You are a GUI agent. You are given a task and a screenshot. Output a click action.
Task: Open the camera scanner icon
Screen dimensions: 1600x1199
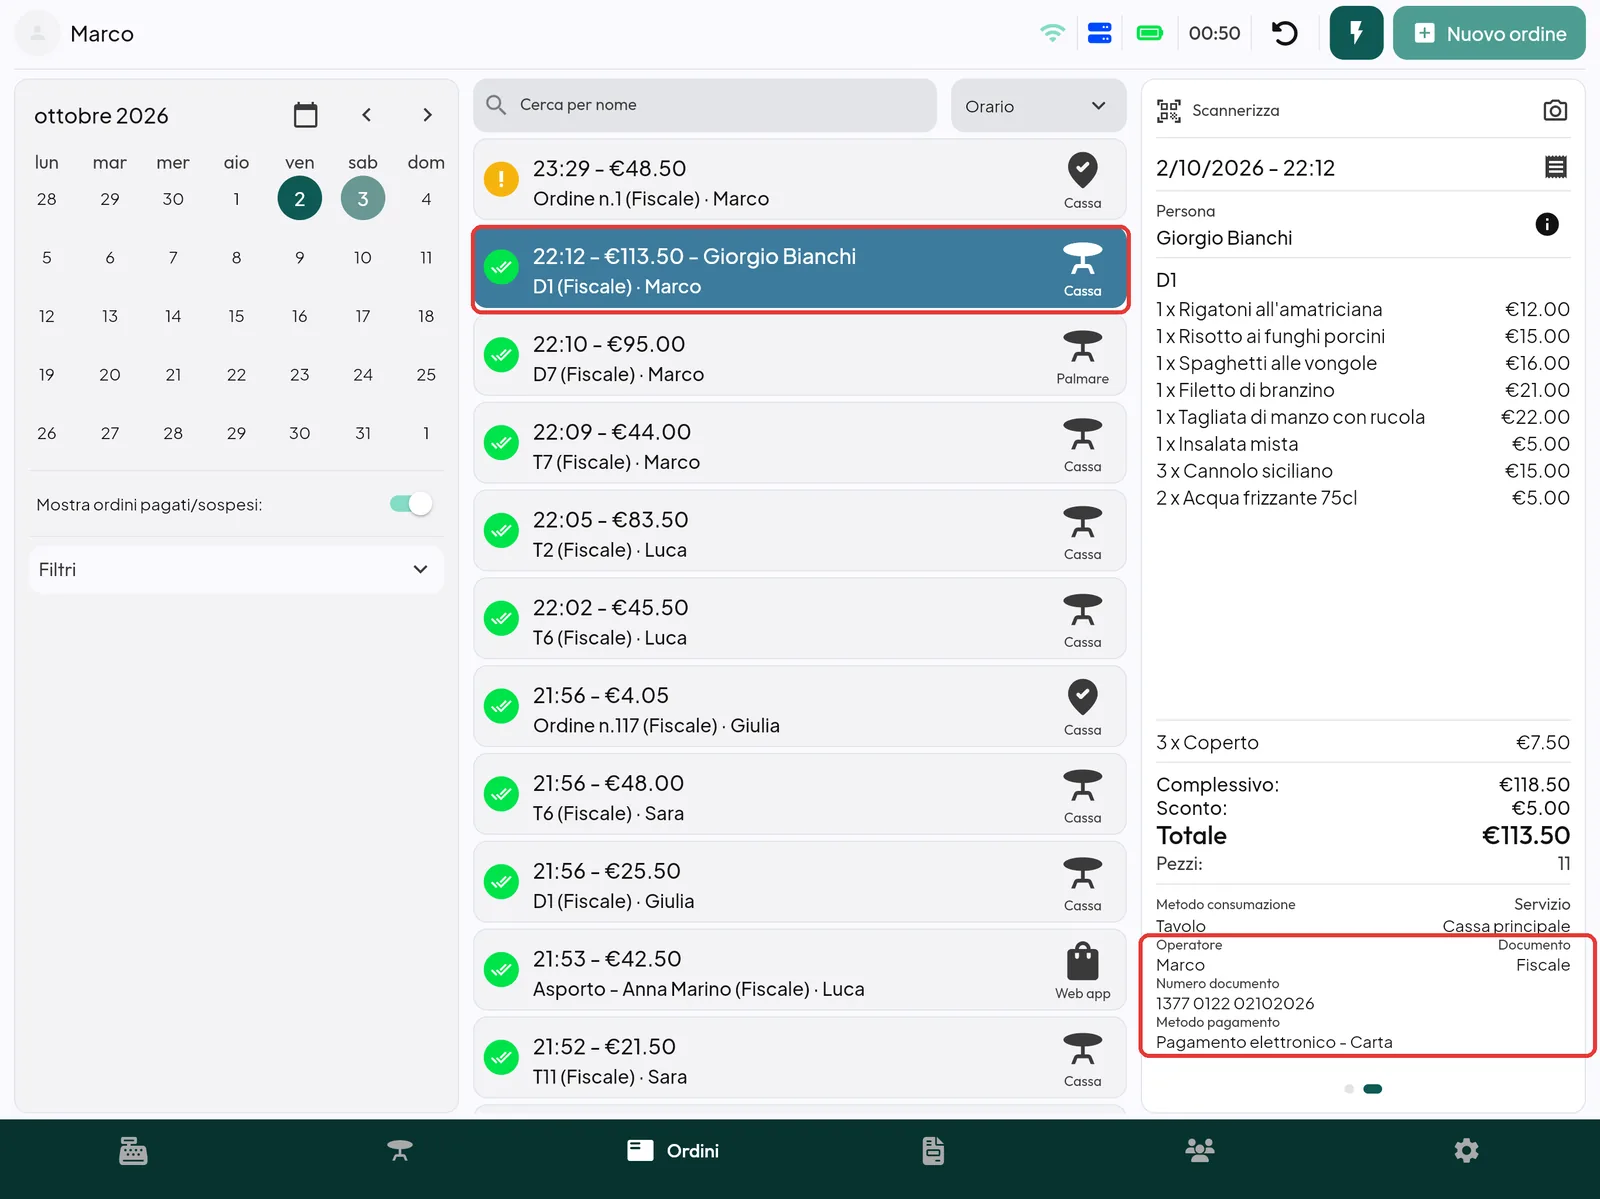1555,110
